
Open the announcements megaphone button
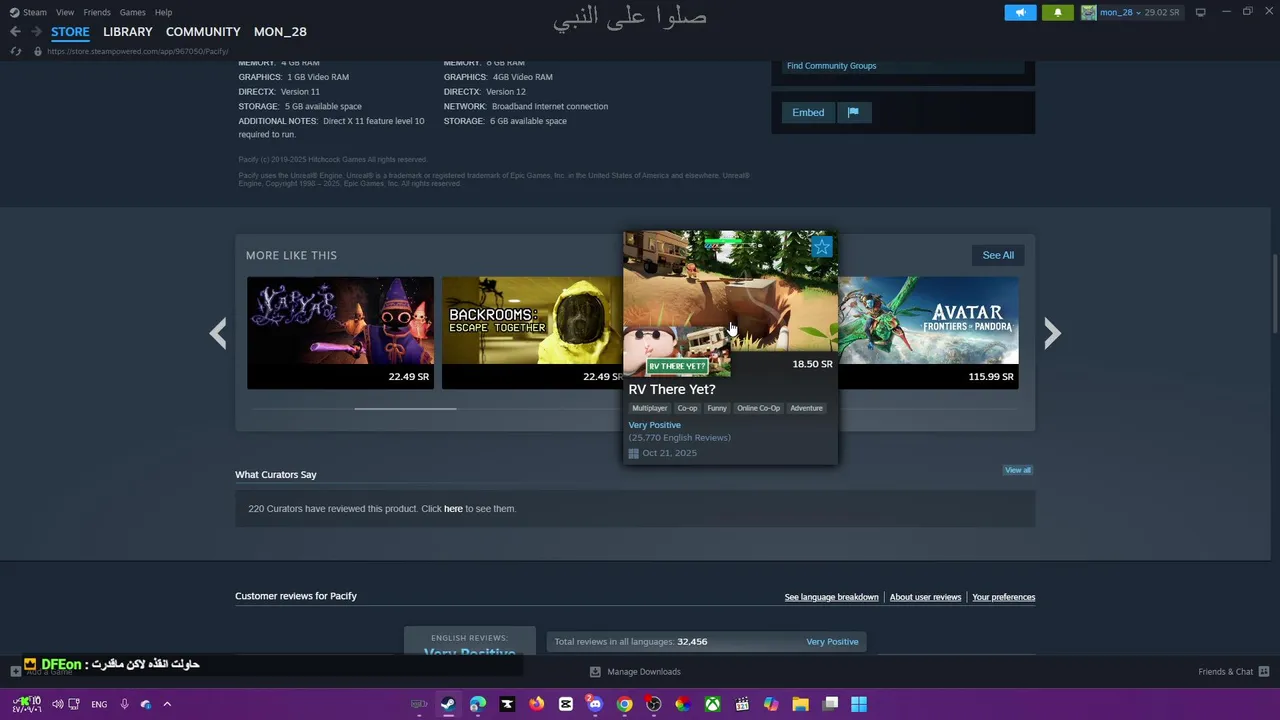tap(1020, 12)
